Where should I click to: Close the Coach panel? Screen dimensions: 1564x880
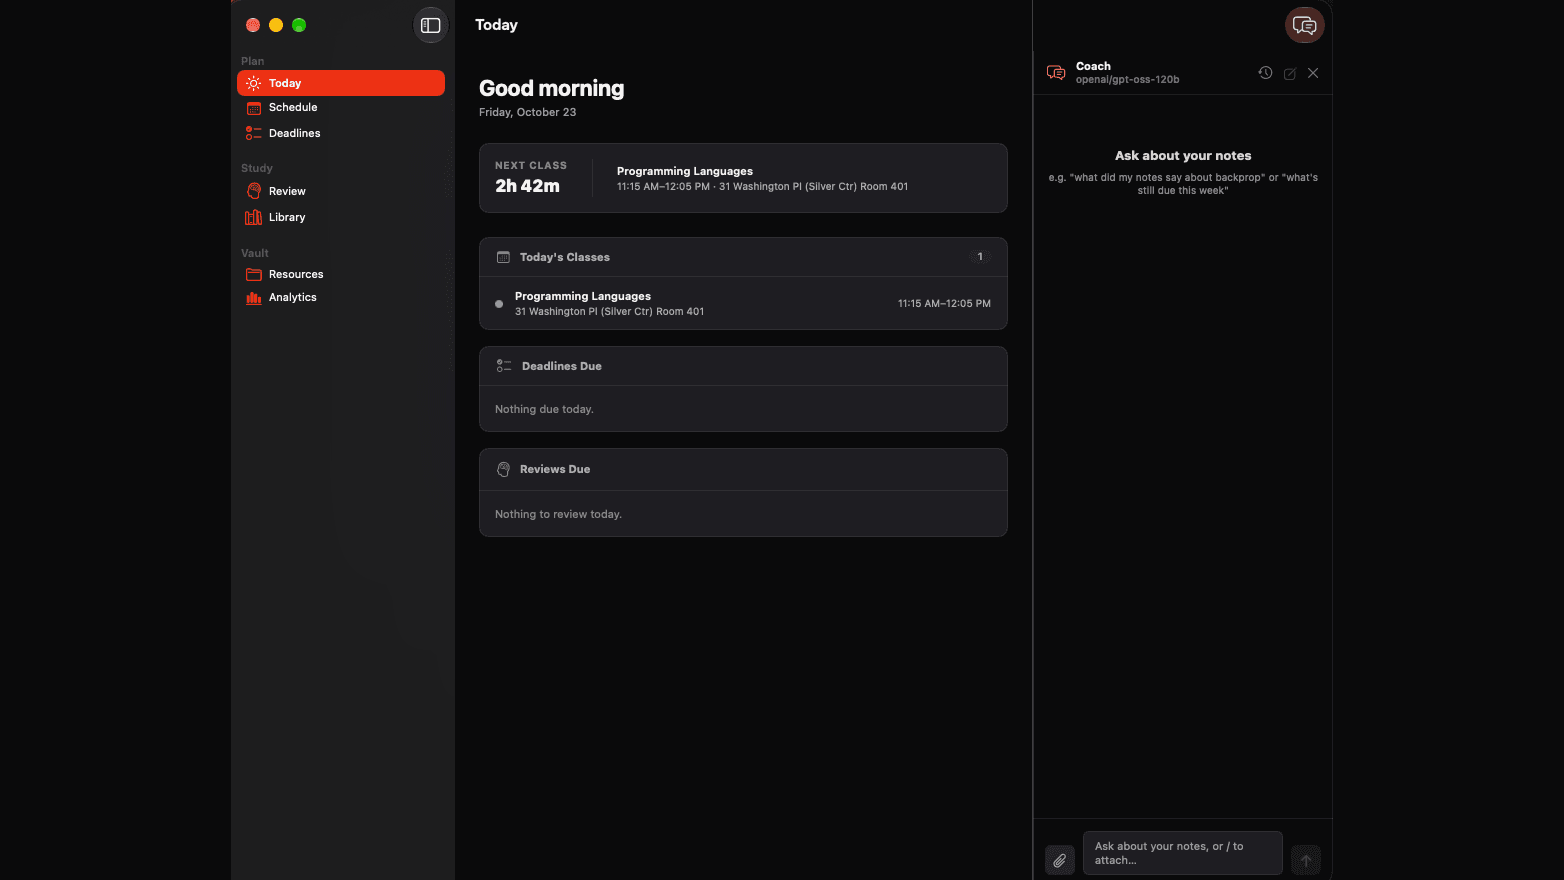pyautogui.click(x=1313, y=73)
